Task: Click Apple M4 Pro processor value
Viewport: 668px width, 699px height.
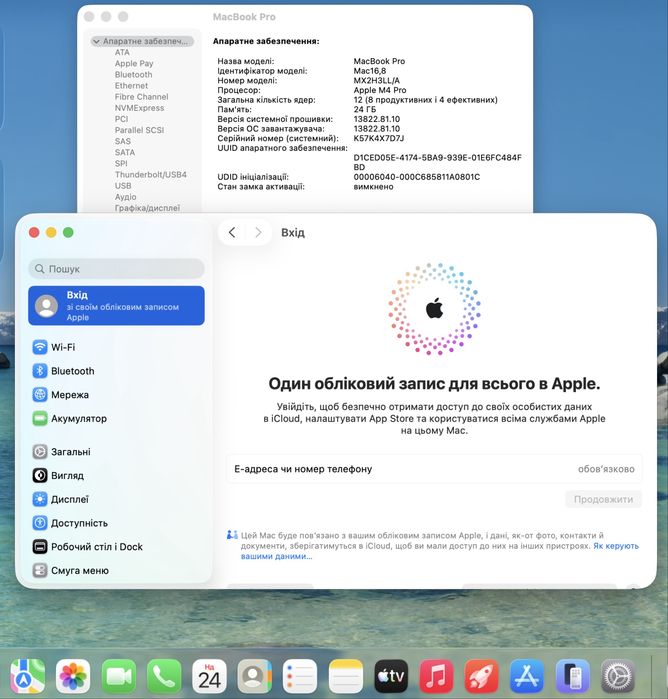Action: [x=380, y=90]
